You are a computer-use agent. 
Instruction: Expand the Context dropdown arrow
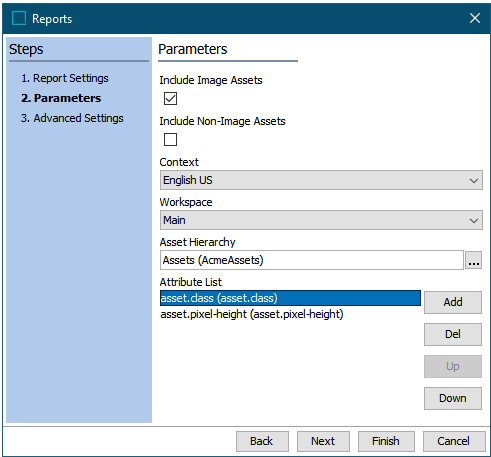point(474,180)
